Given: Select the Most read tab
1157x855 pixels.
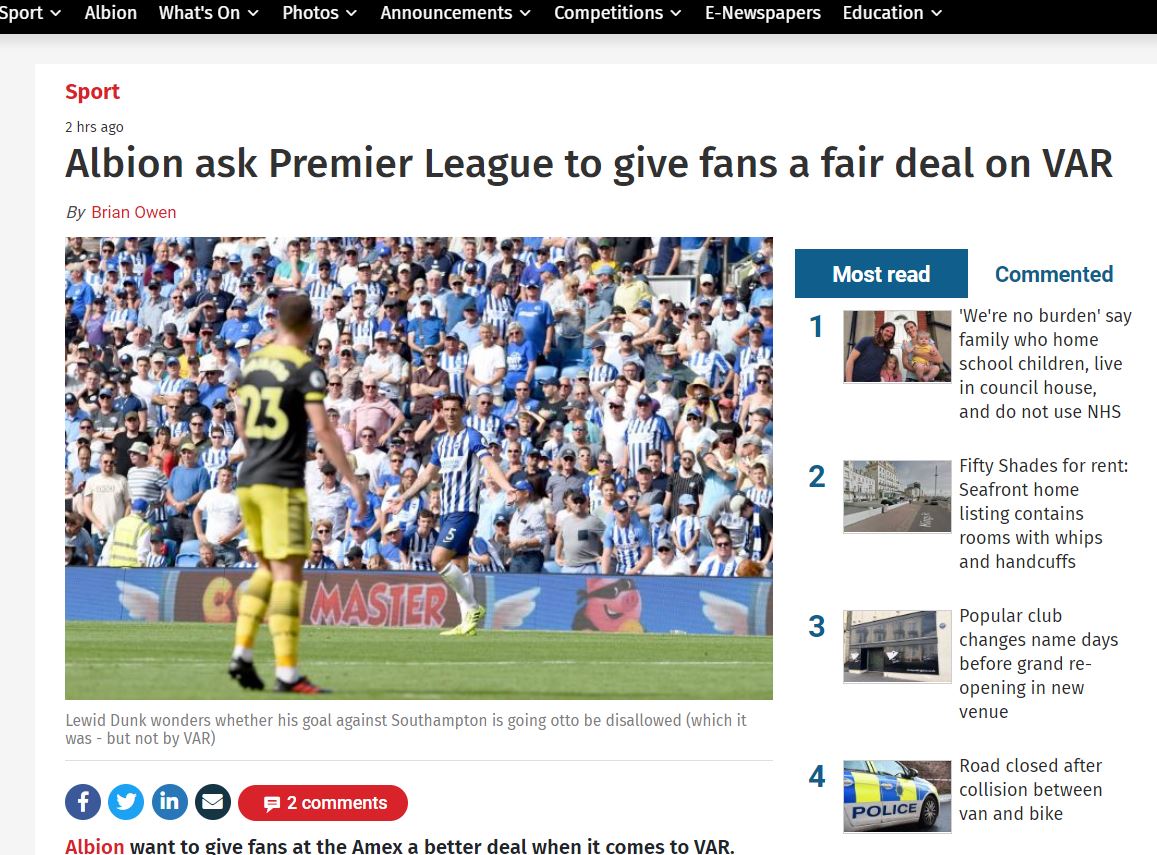Looking at the screenshot, I should tap(881, 274).
